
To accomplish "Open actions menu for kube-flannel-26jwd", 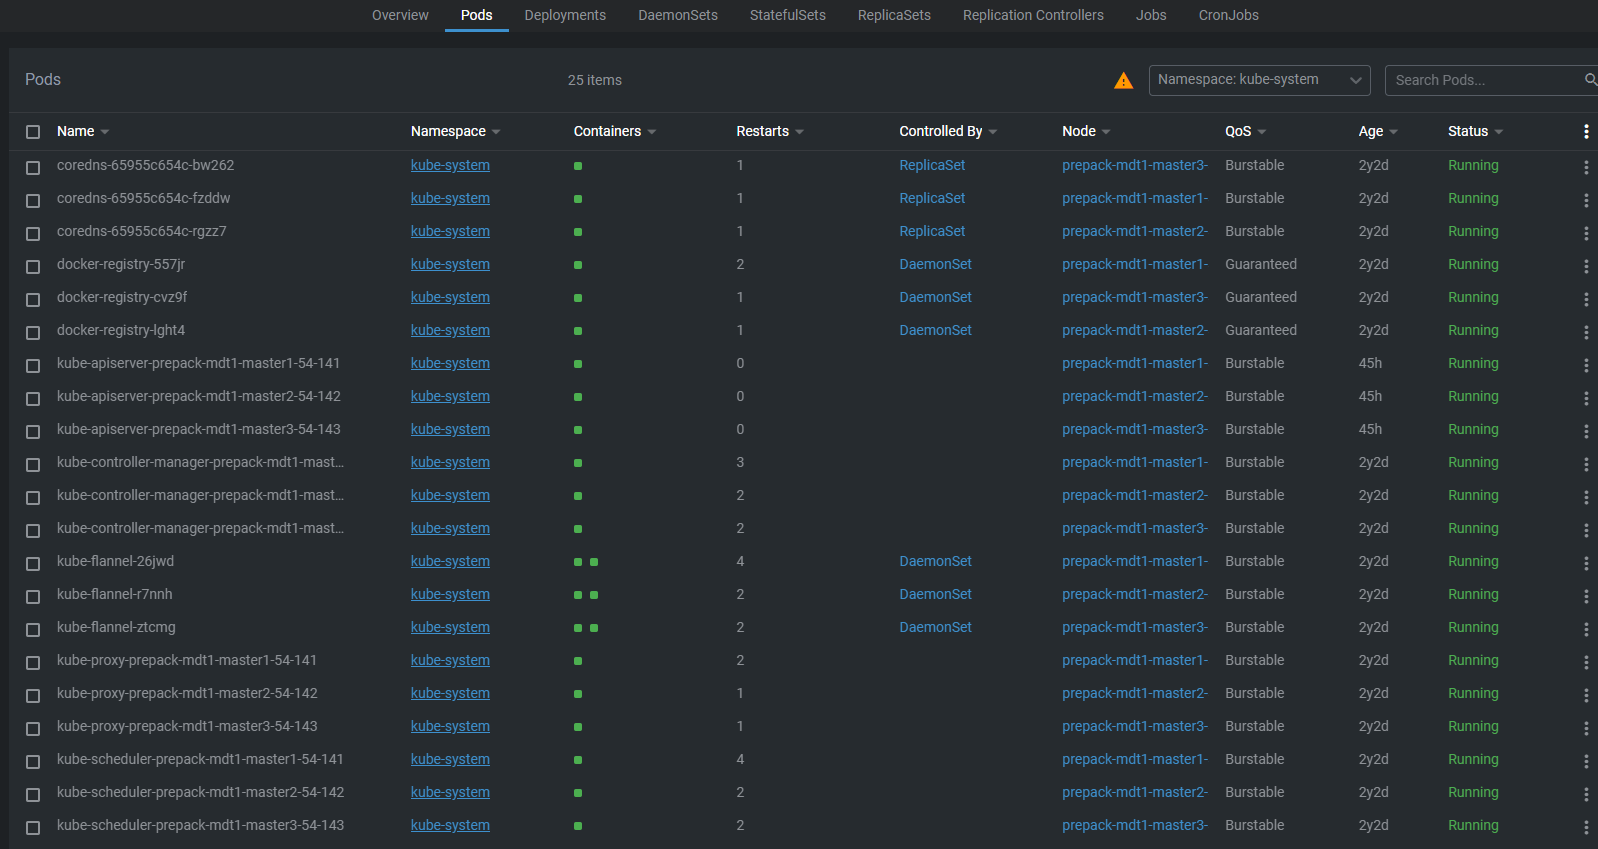I will pos(1586,563).
